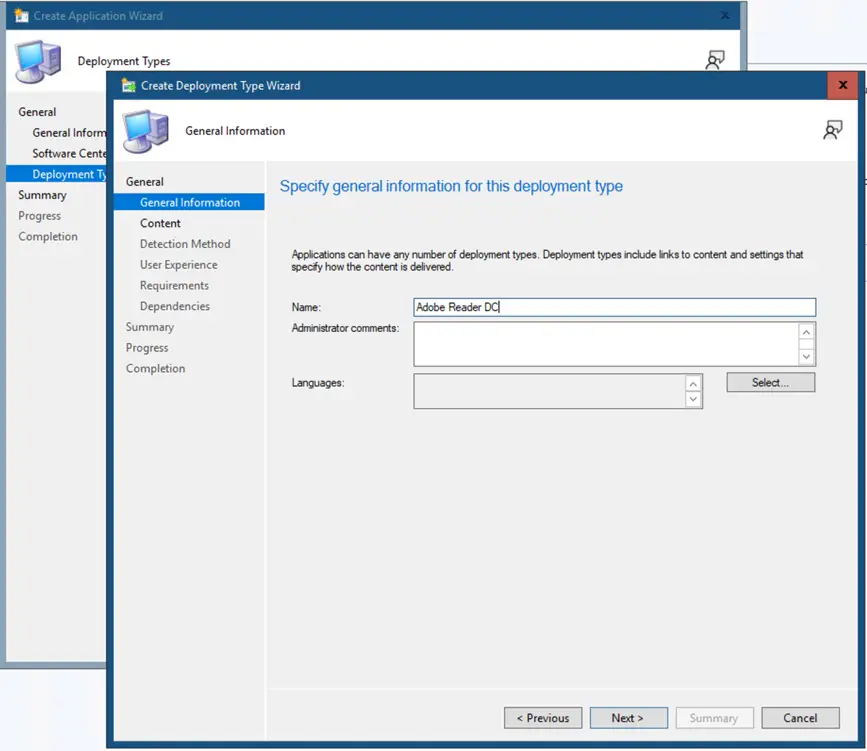
Task: Select General heading in Create Application Wizard
Action: click(37, 112)
